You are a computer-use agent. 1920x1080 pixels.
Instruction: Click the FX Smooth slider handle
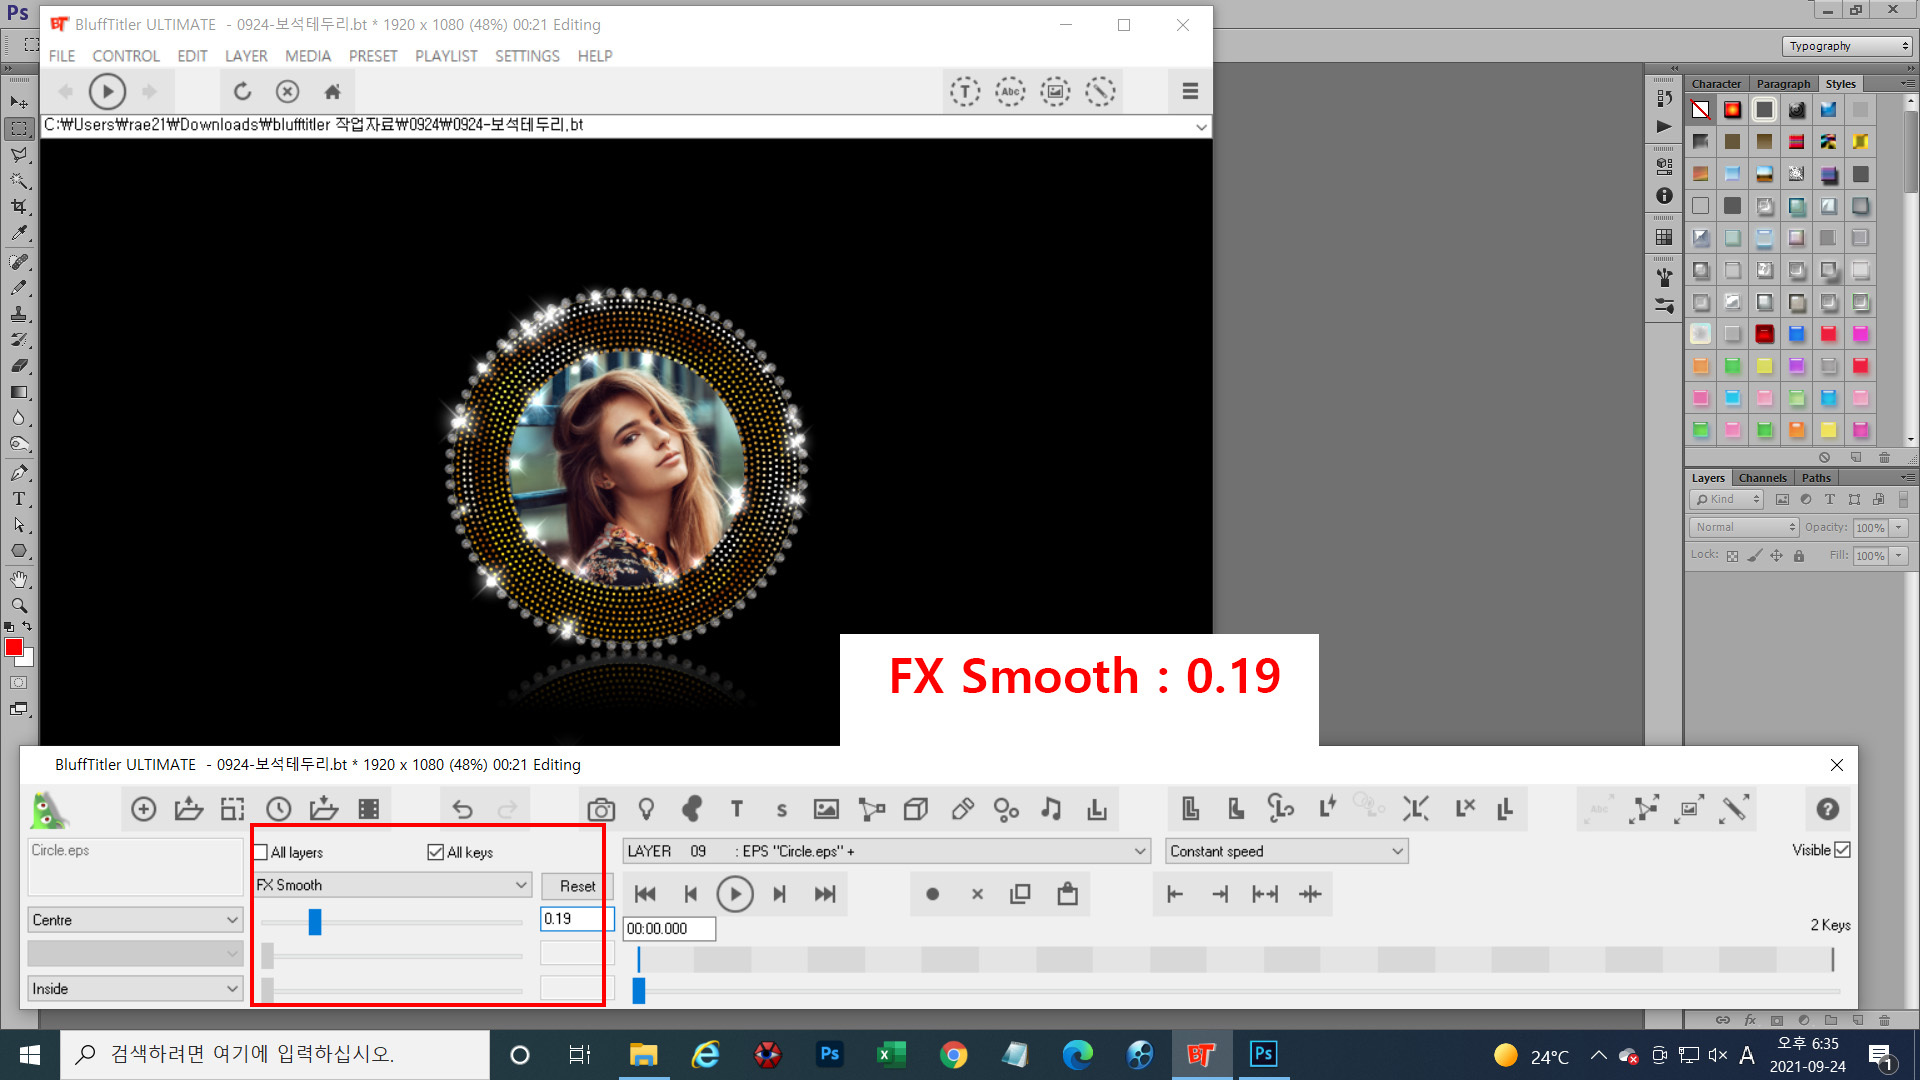click(315, 921)
